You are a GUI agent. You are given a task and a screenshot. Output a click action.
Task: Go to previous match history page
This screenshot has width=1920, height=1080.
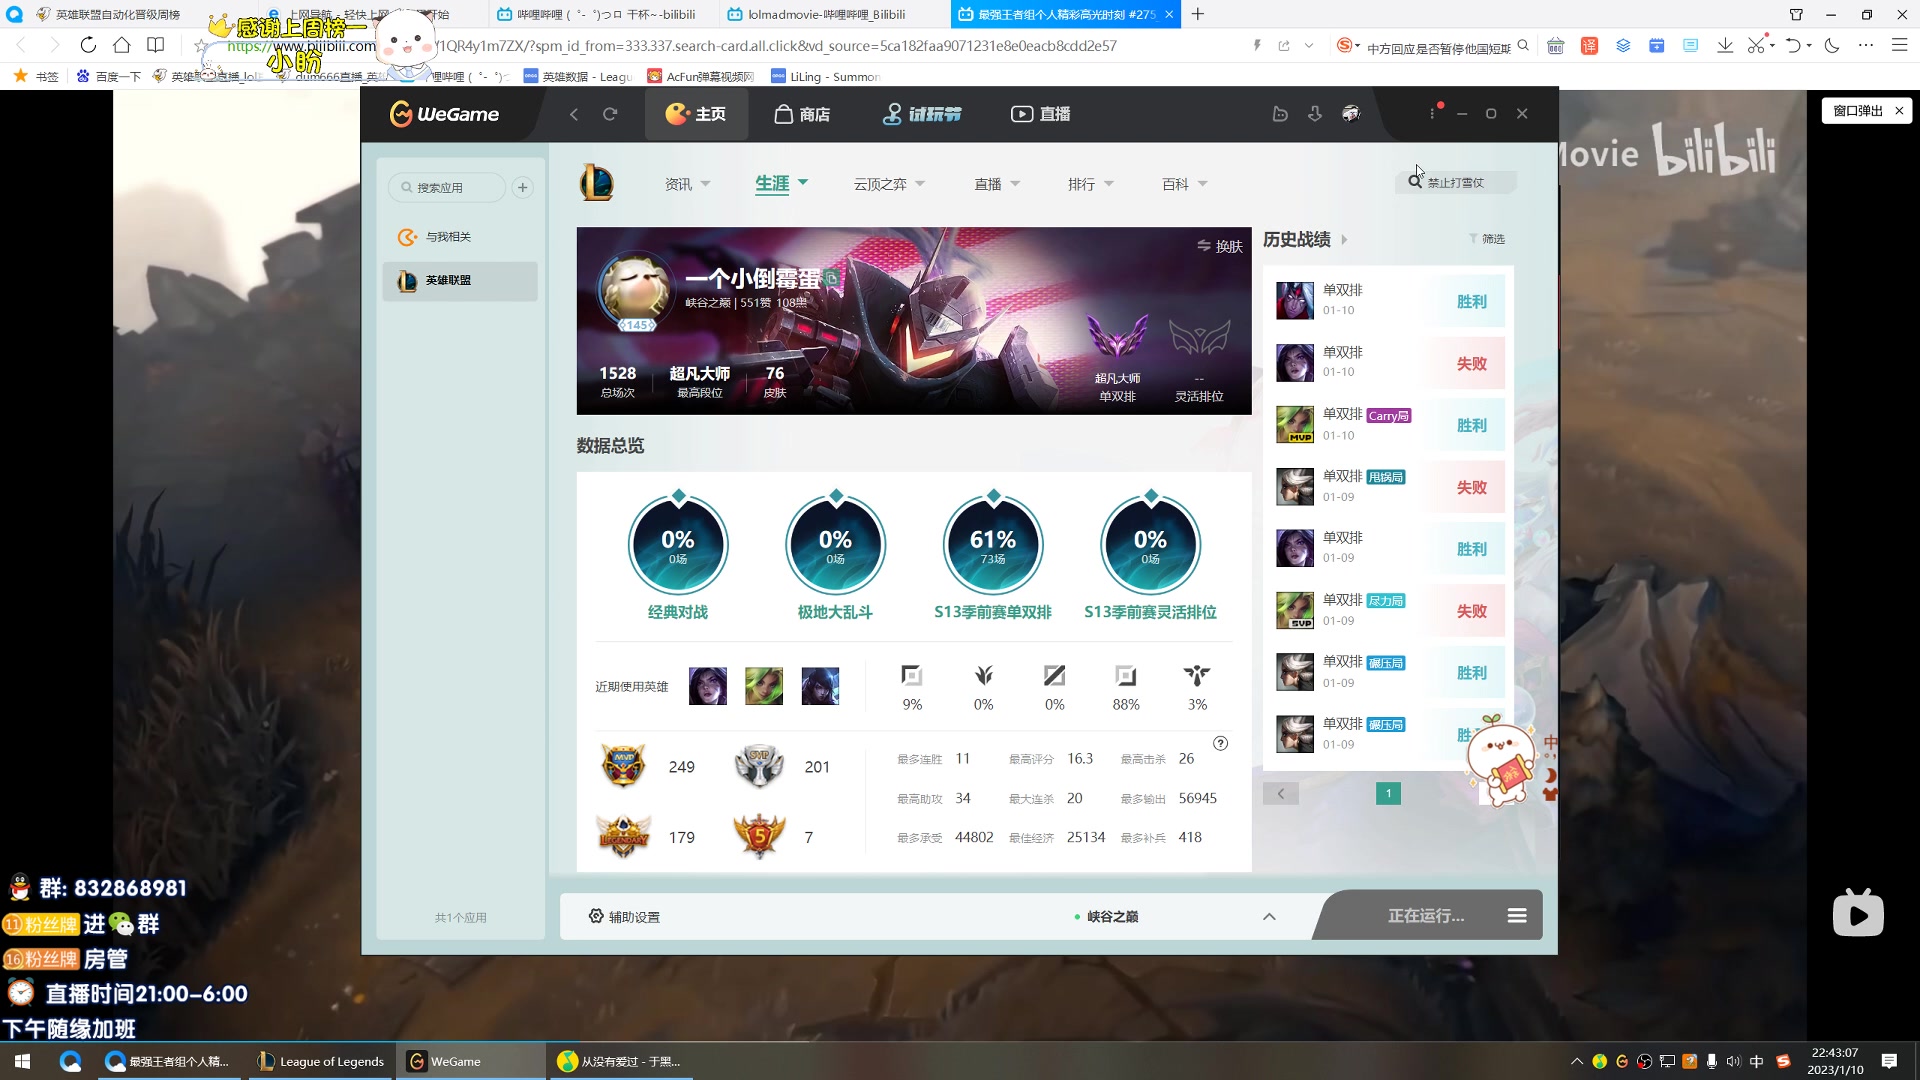(1280, 793)
